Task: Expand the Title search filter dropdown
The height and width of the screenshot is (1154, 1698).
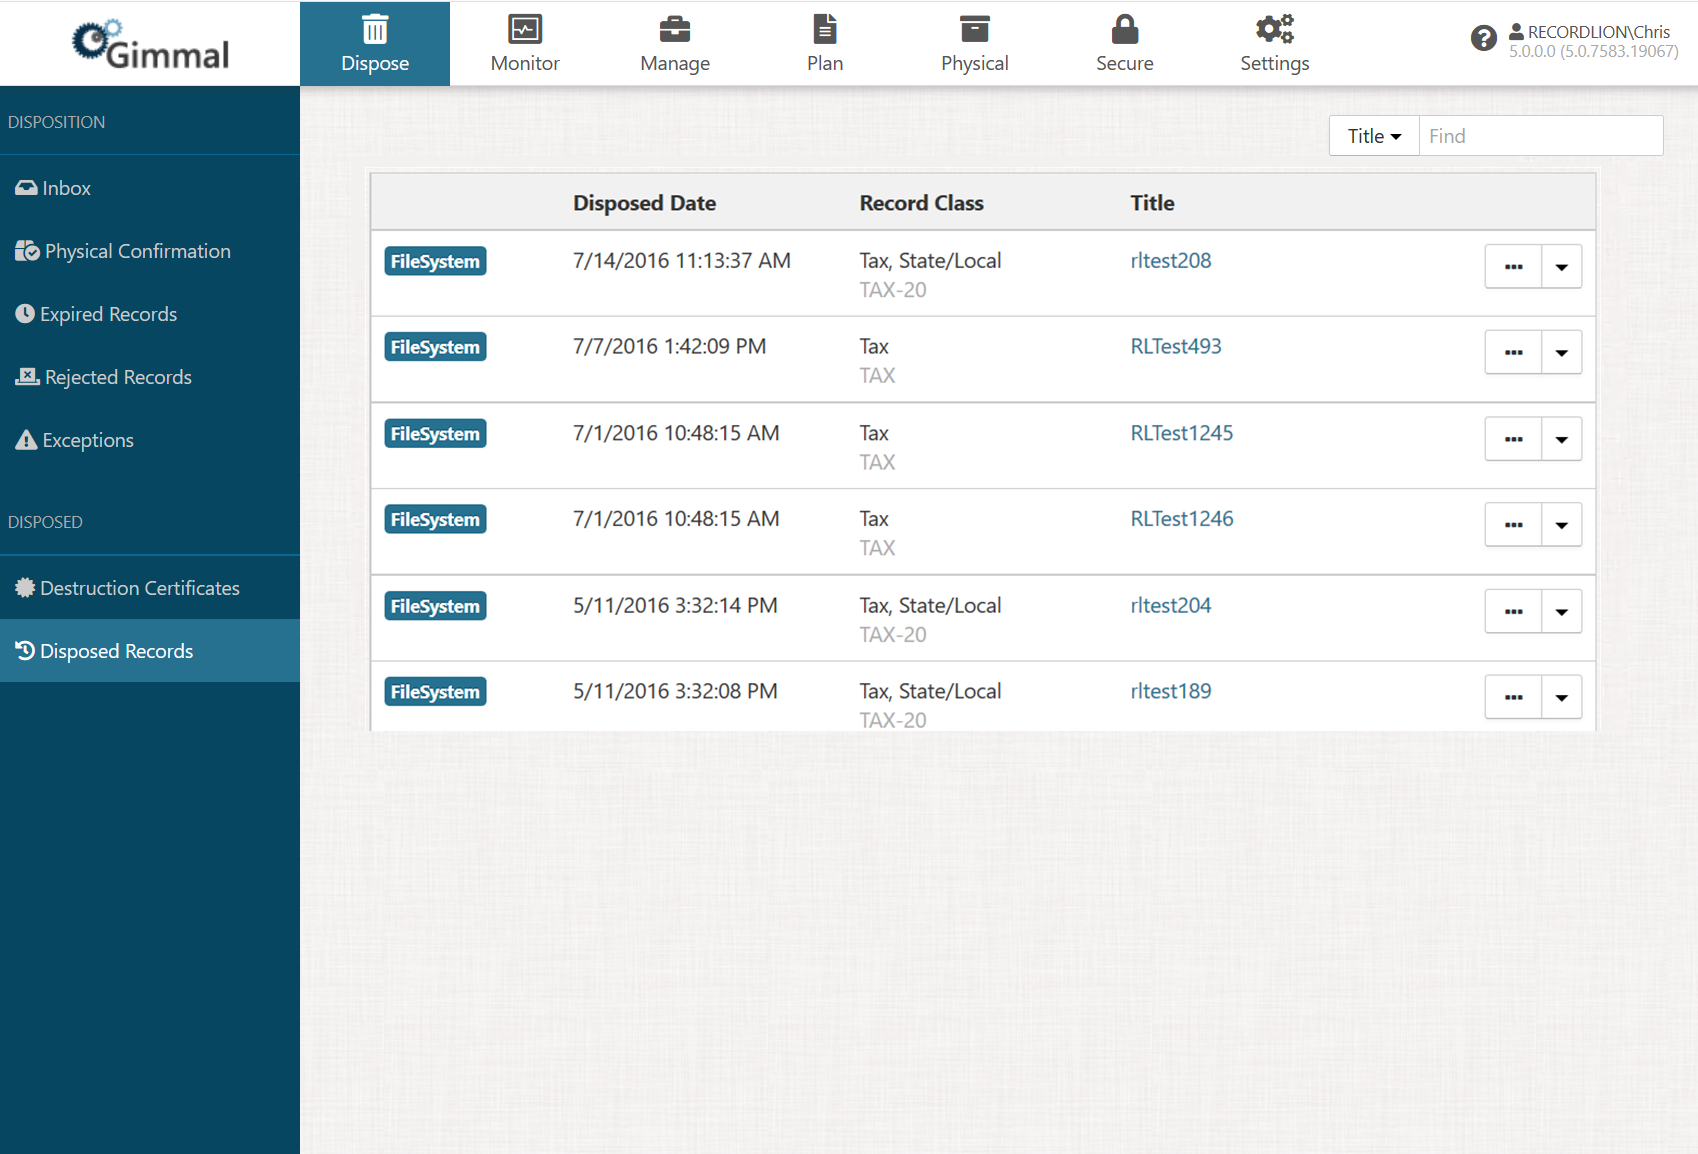Action: click(x=1373, y=136)
